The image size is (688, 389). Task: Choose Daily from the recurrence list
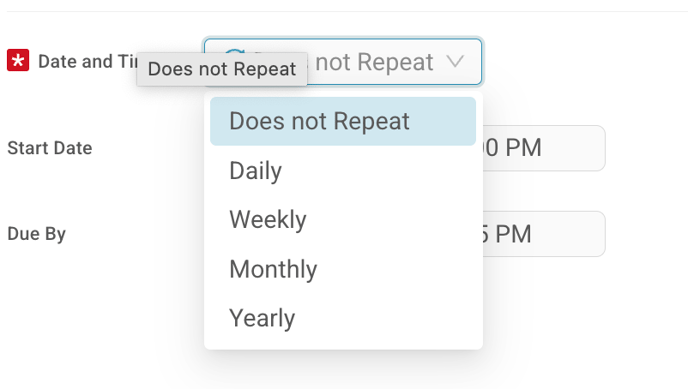[x=343, y=171]
